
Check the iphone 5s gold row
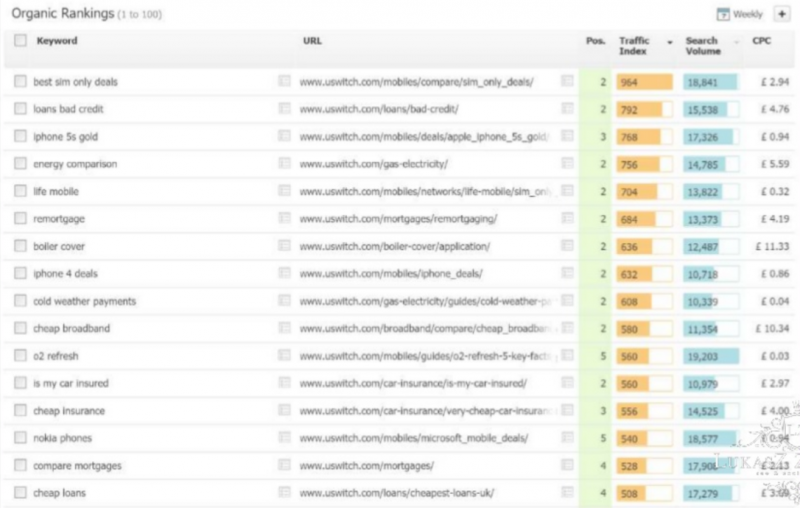pyautogui.click(x=20, y=136)
